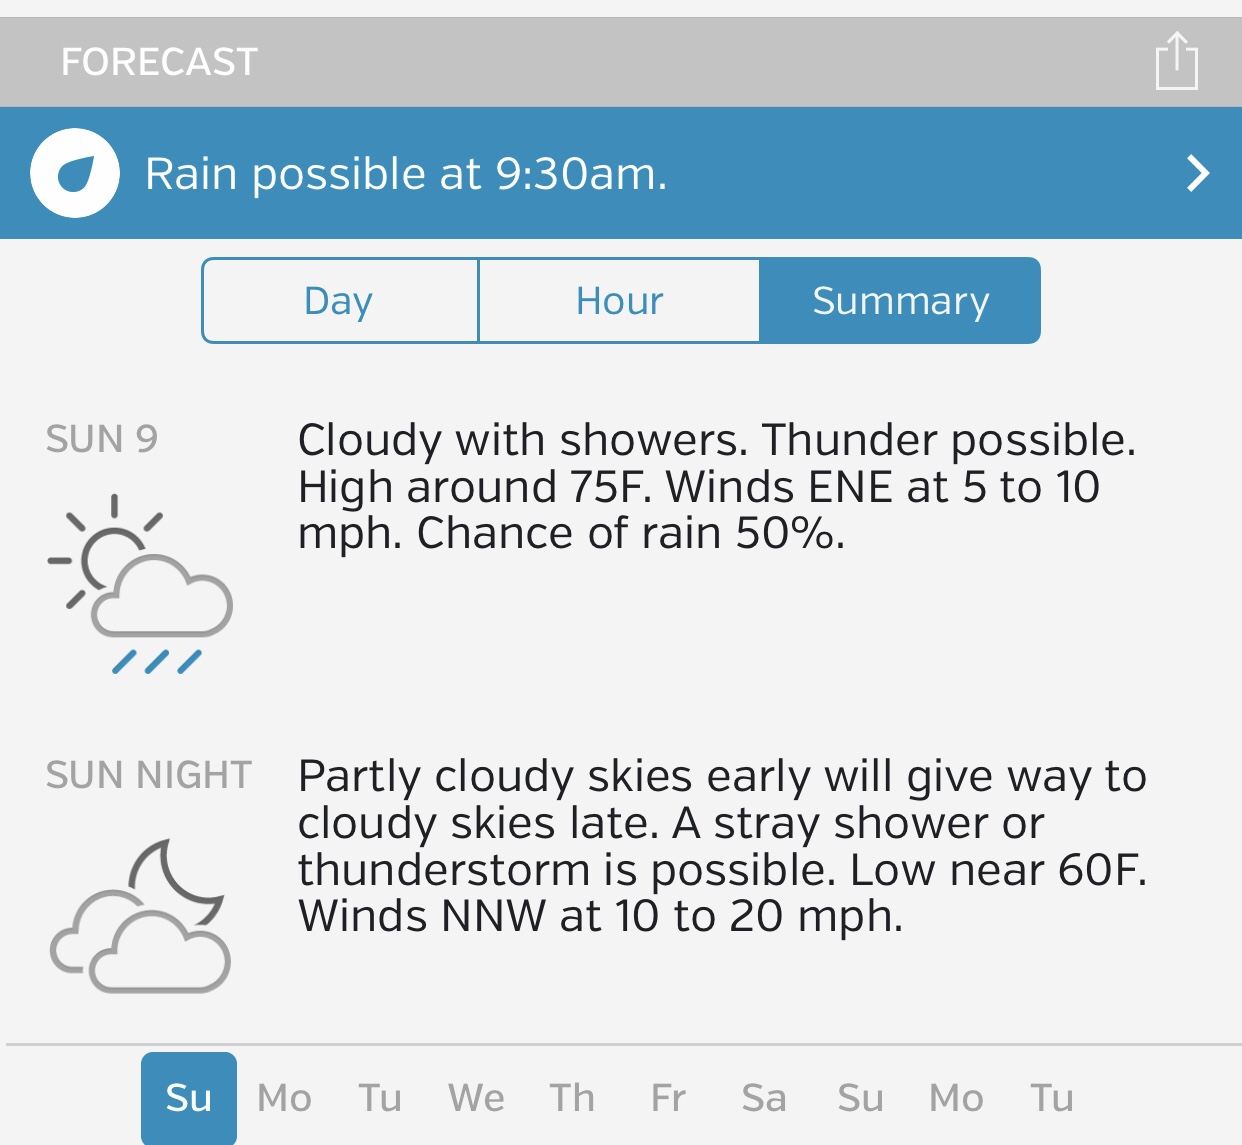Choose Th in the day selector
This screenshot has height=1145, width=1242.
point(572,1098)
